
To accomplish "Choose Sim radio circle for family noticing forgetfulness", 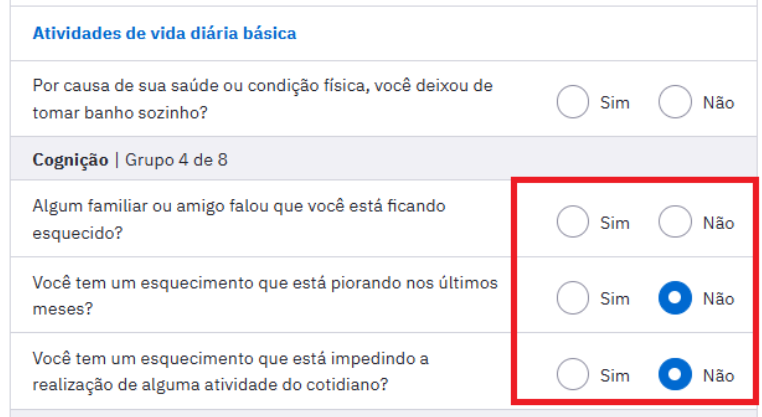I will coord(573,223).
